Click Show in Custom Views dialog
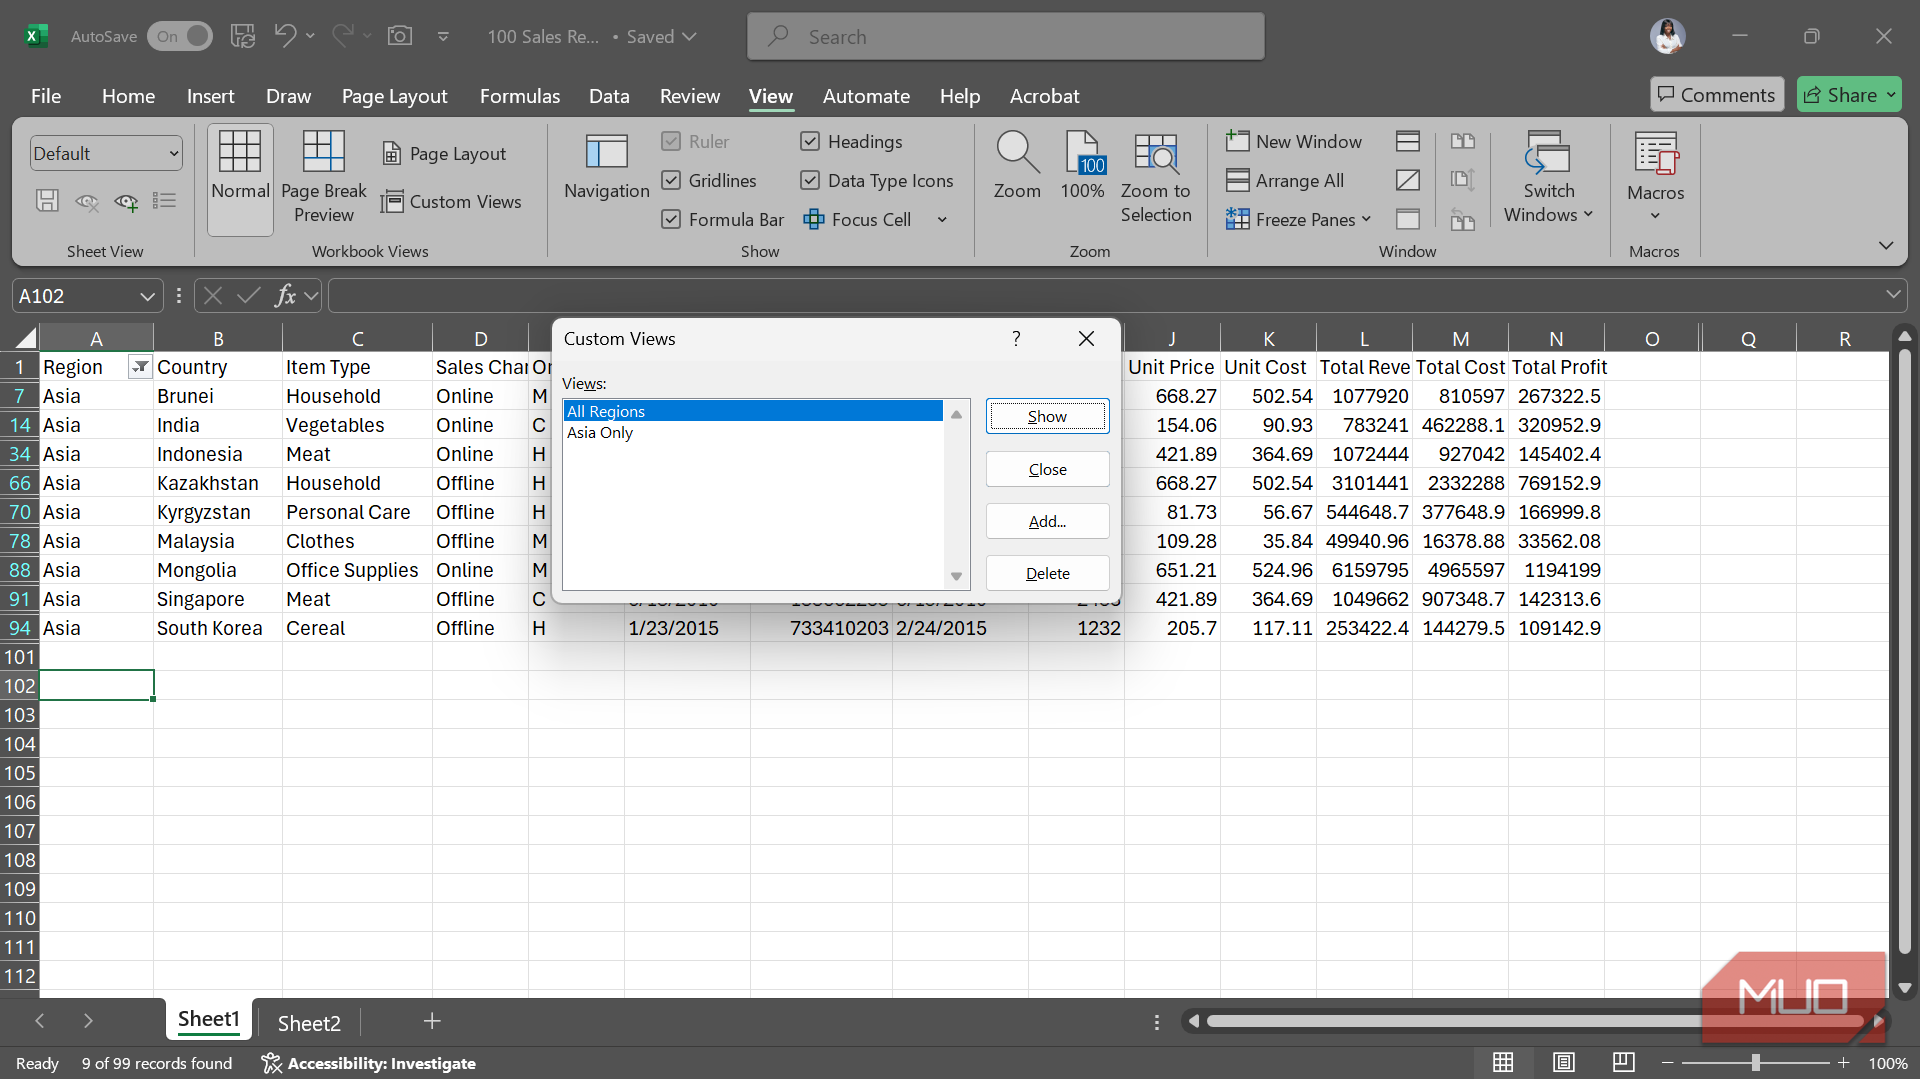The image size is (1920, 1080). 1047,416
